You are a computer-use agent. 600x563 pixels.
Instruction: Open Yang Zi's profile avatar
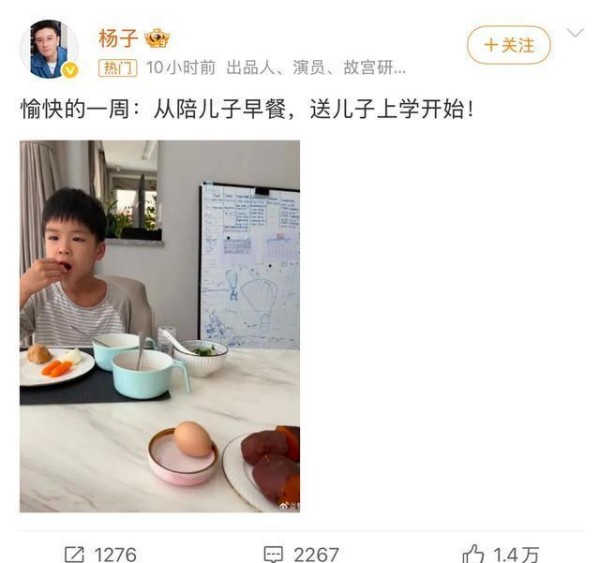tap(49, 49)
